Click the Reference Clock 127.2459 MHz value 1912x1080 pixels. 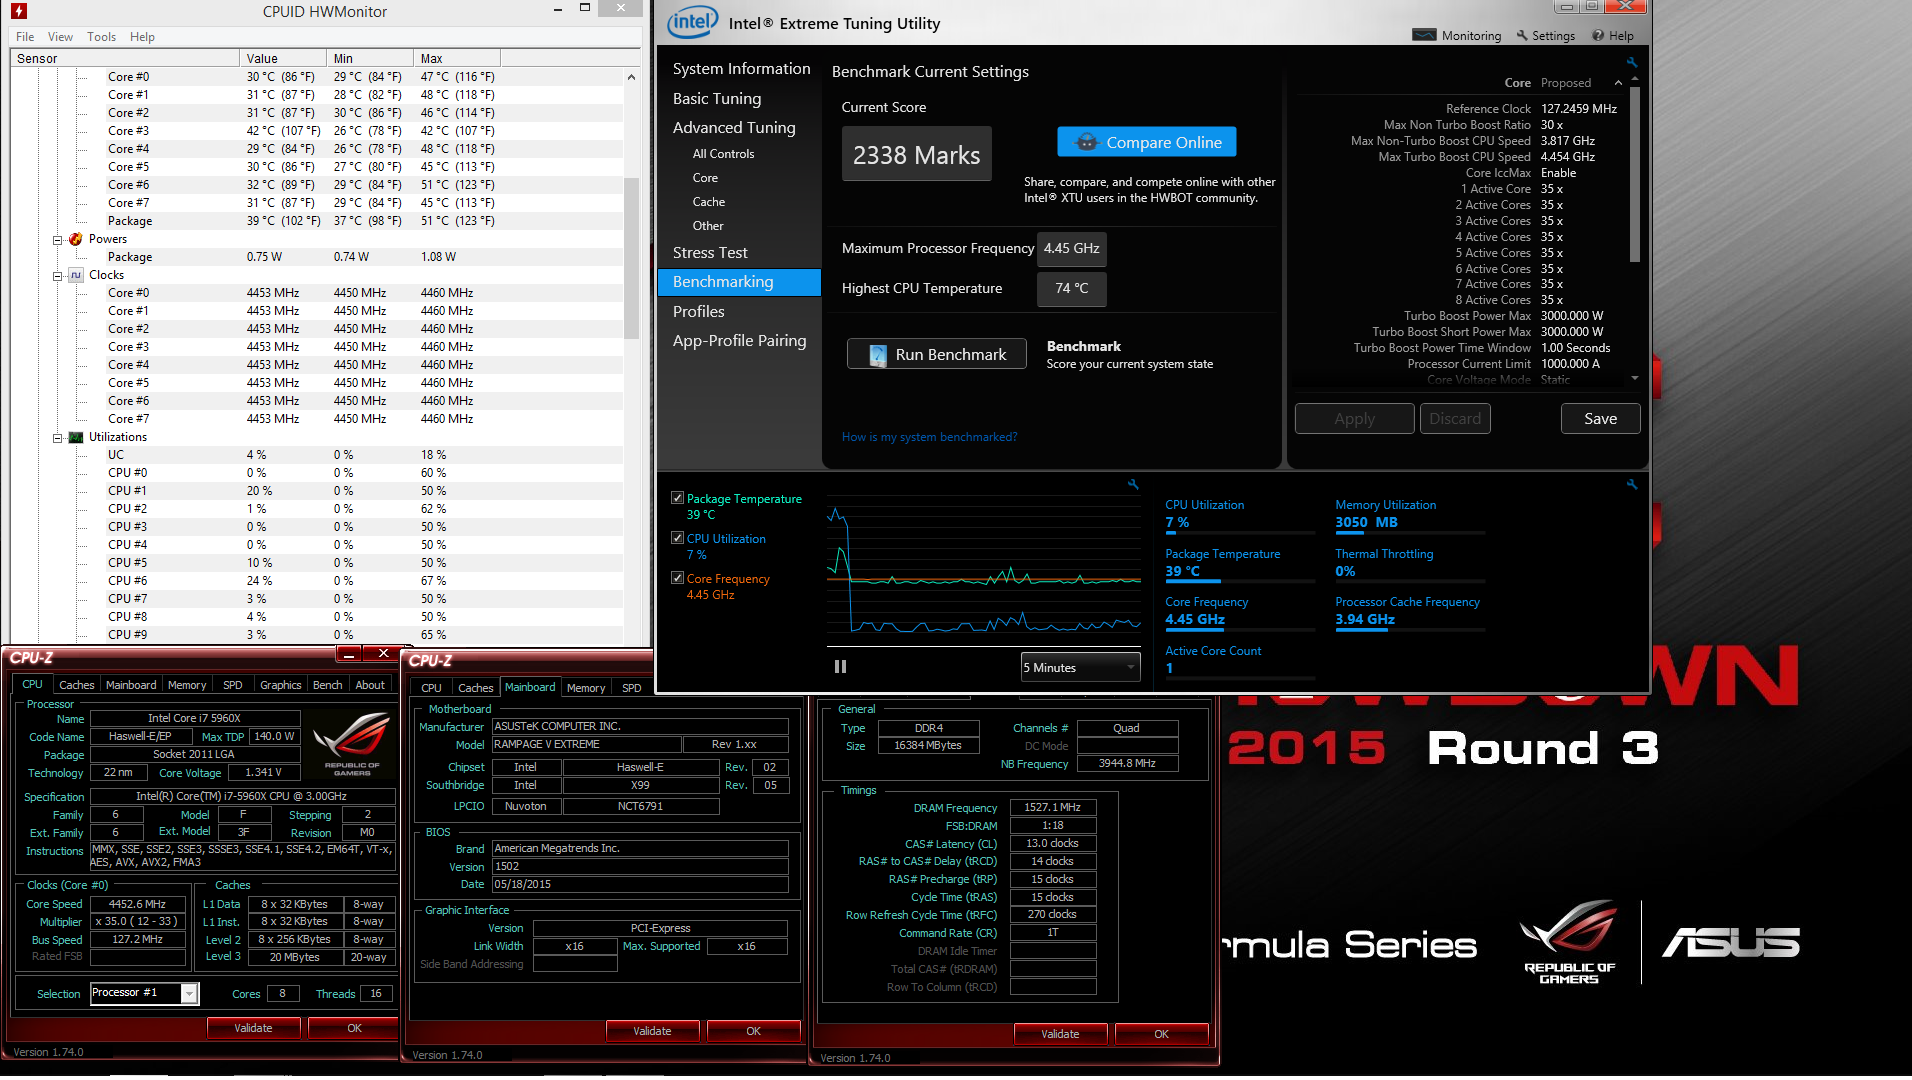click(1578, 109)
